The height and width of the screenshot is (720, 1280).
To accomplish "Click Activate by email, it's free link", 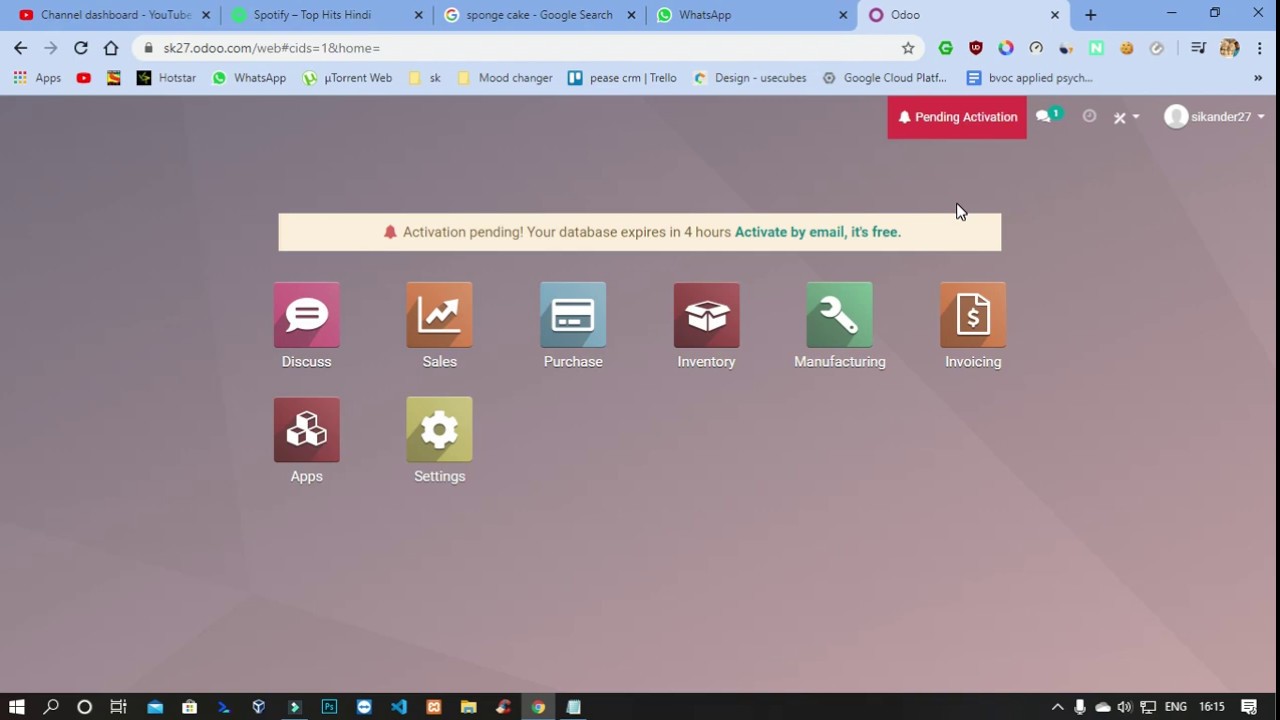I will 818,232.
